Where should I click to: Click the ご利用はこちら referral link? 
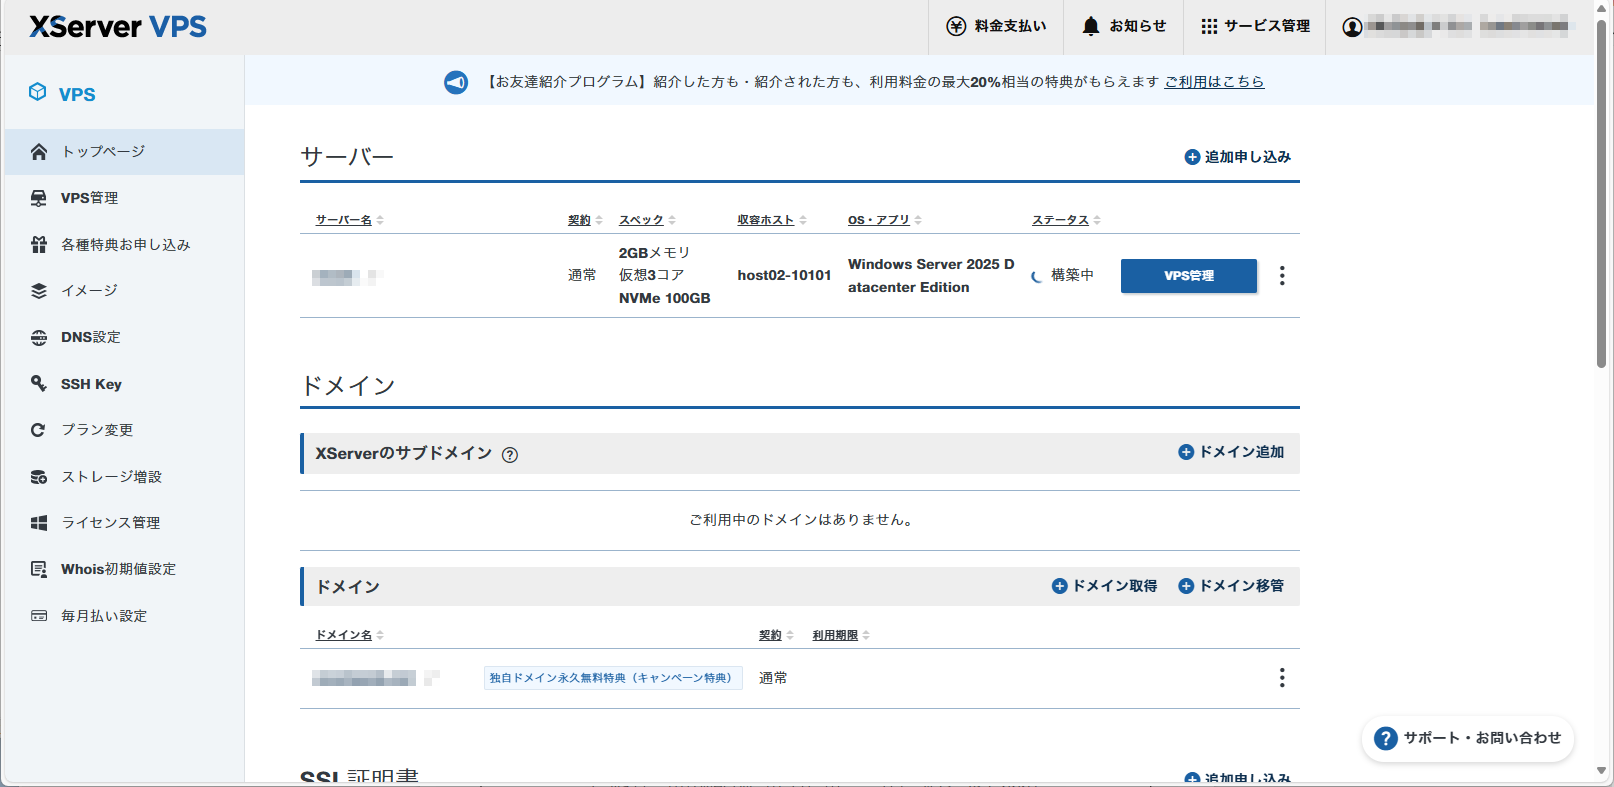pos(1214,82)
